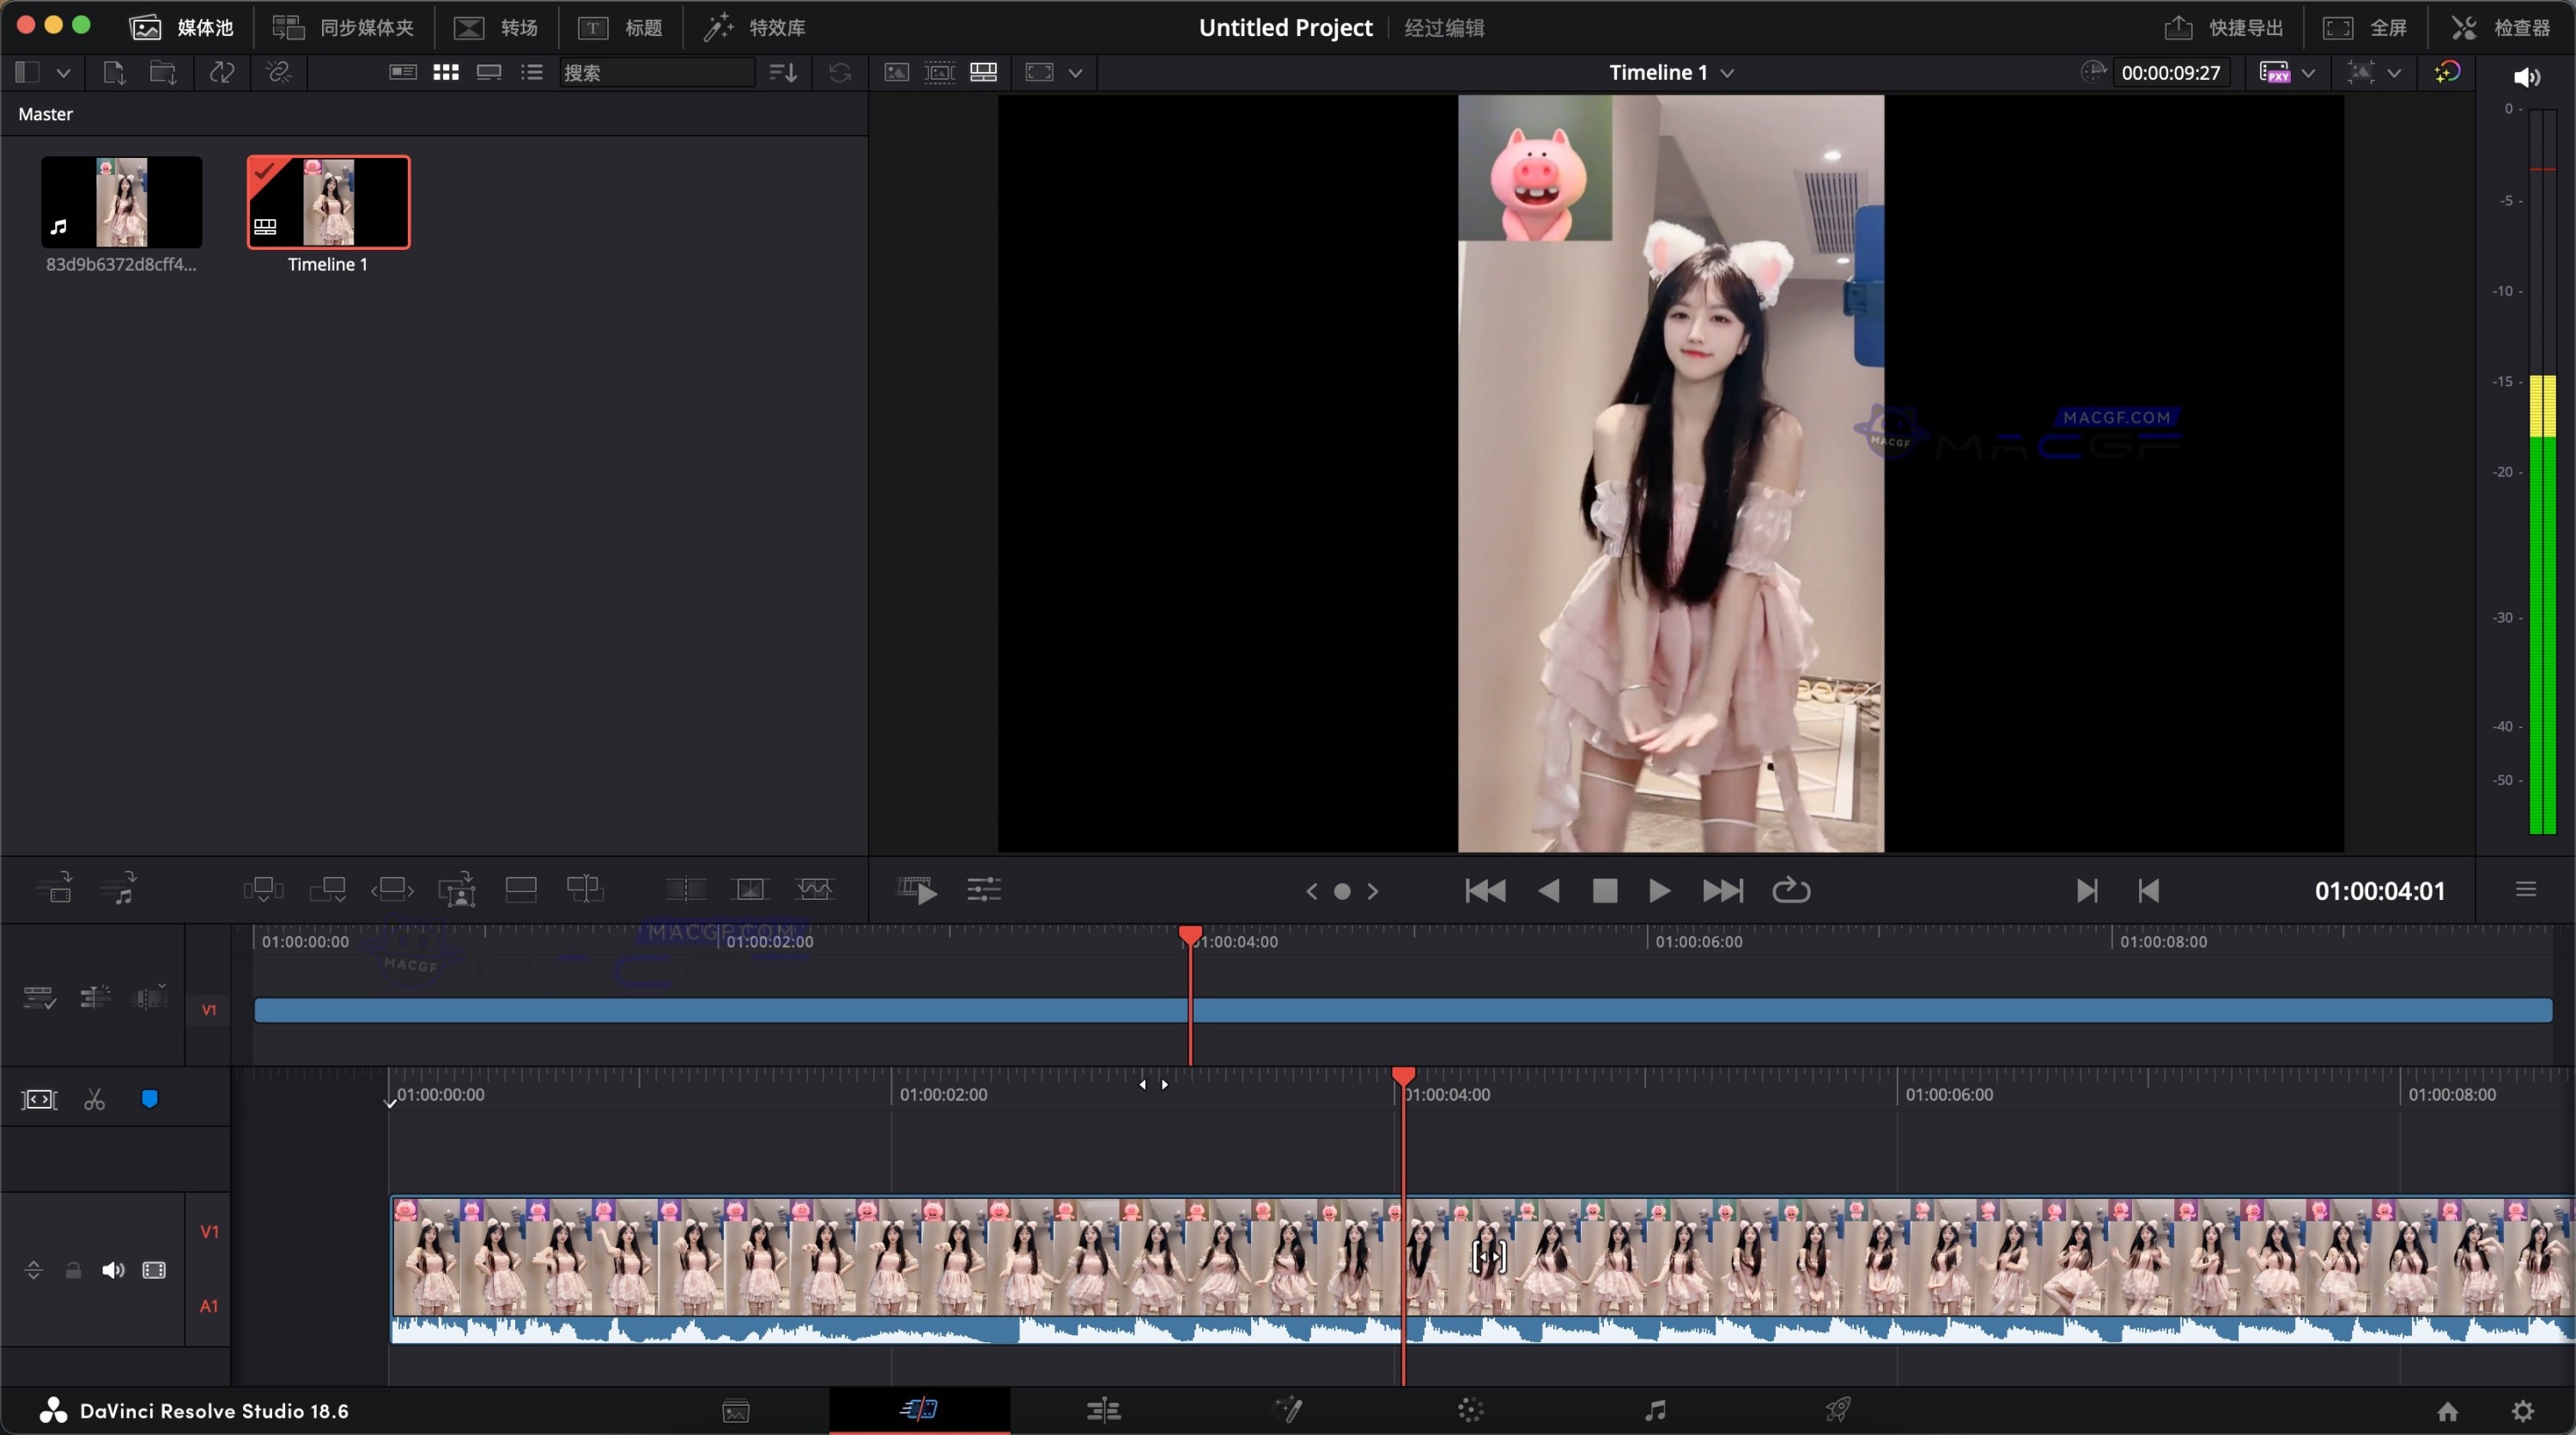The width and height of the screenshot is (2576, 1435).
Task: Expand the media pool bin dropdown arrow
Action: tap(64, 71)
